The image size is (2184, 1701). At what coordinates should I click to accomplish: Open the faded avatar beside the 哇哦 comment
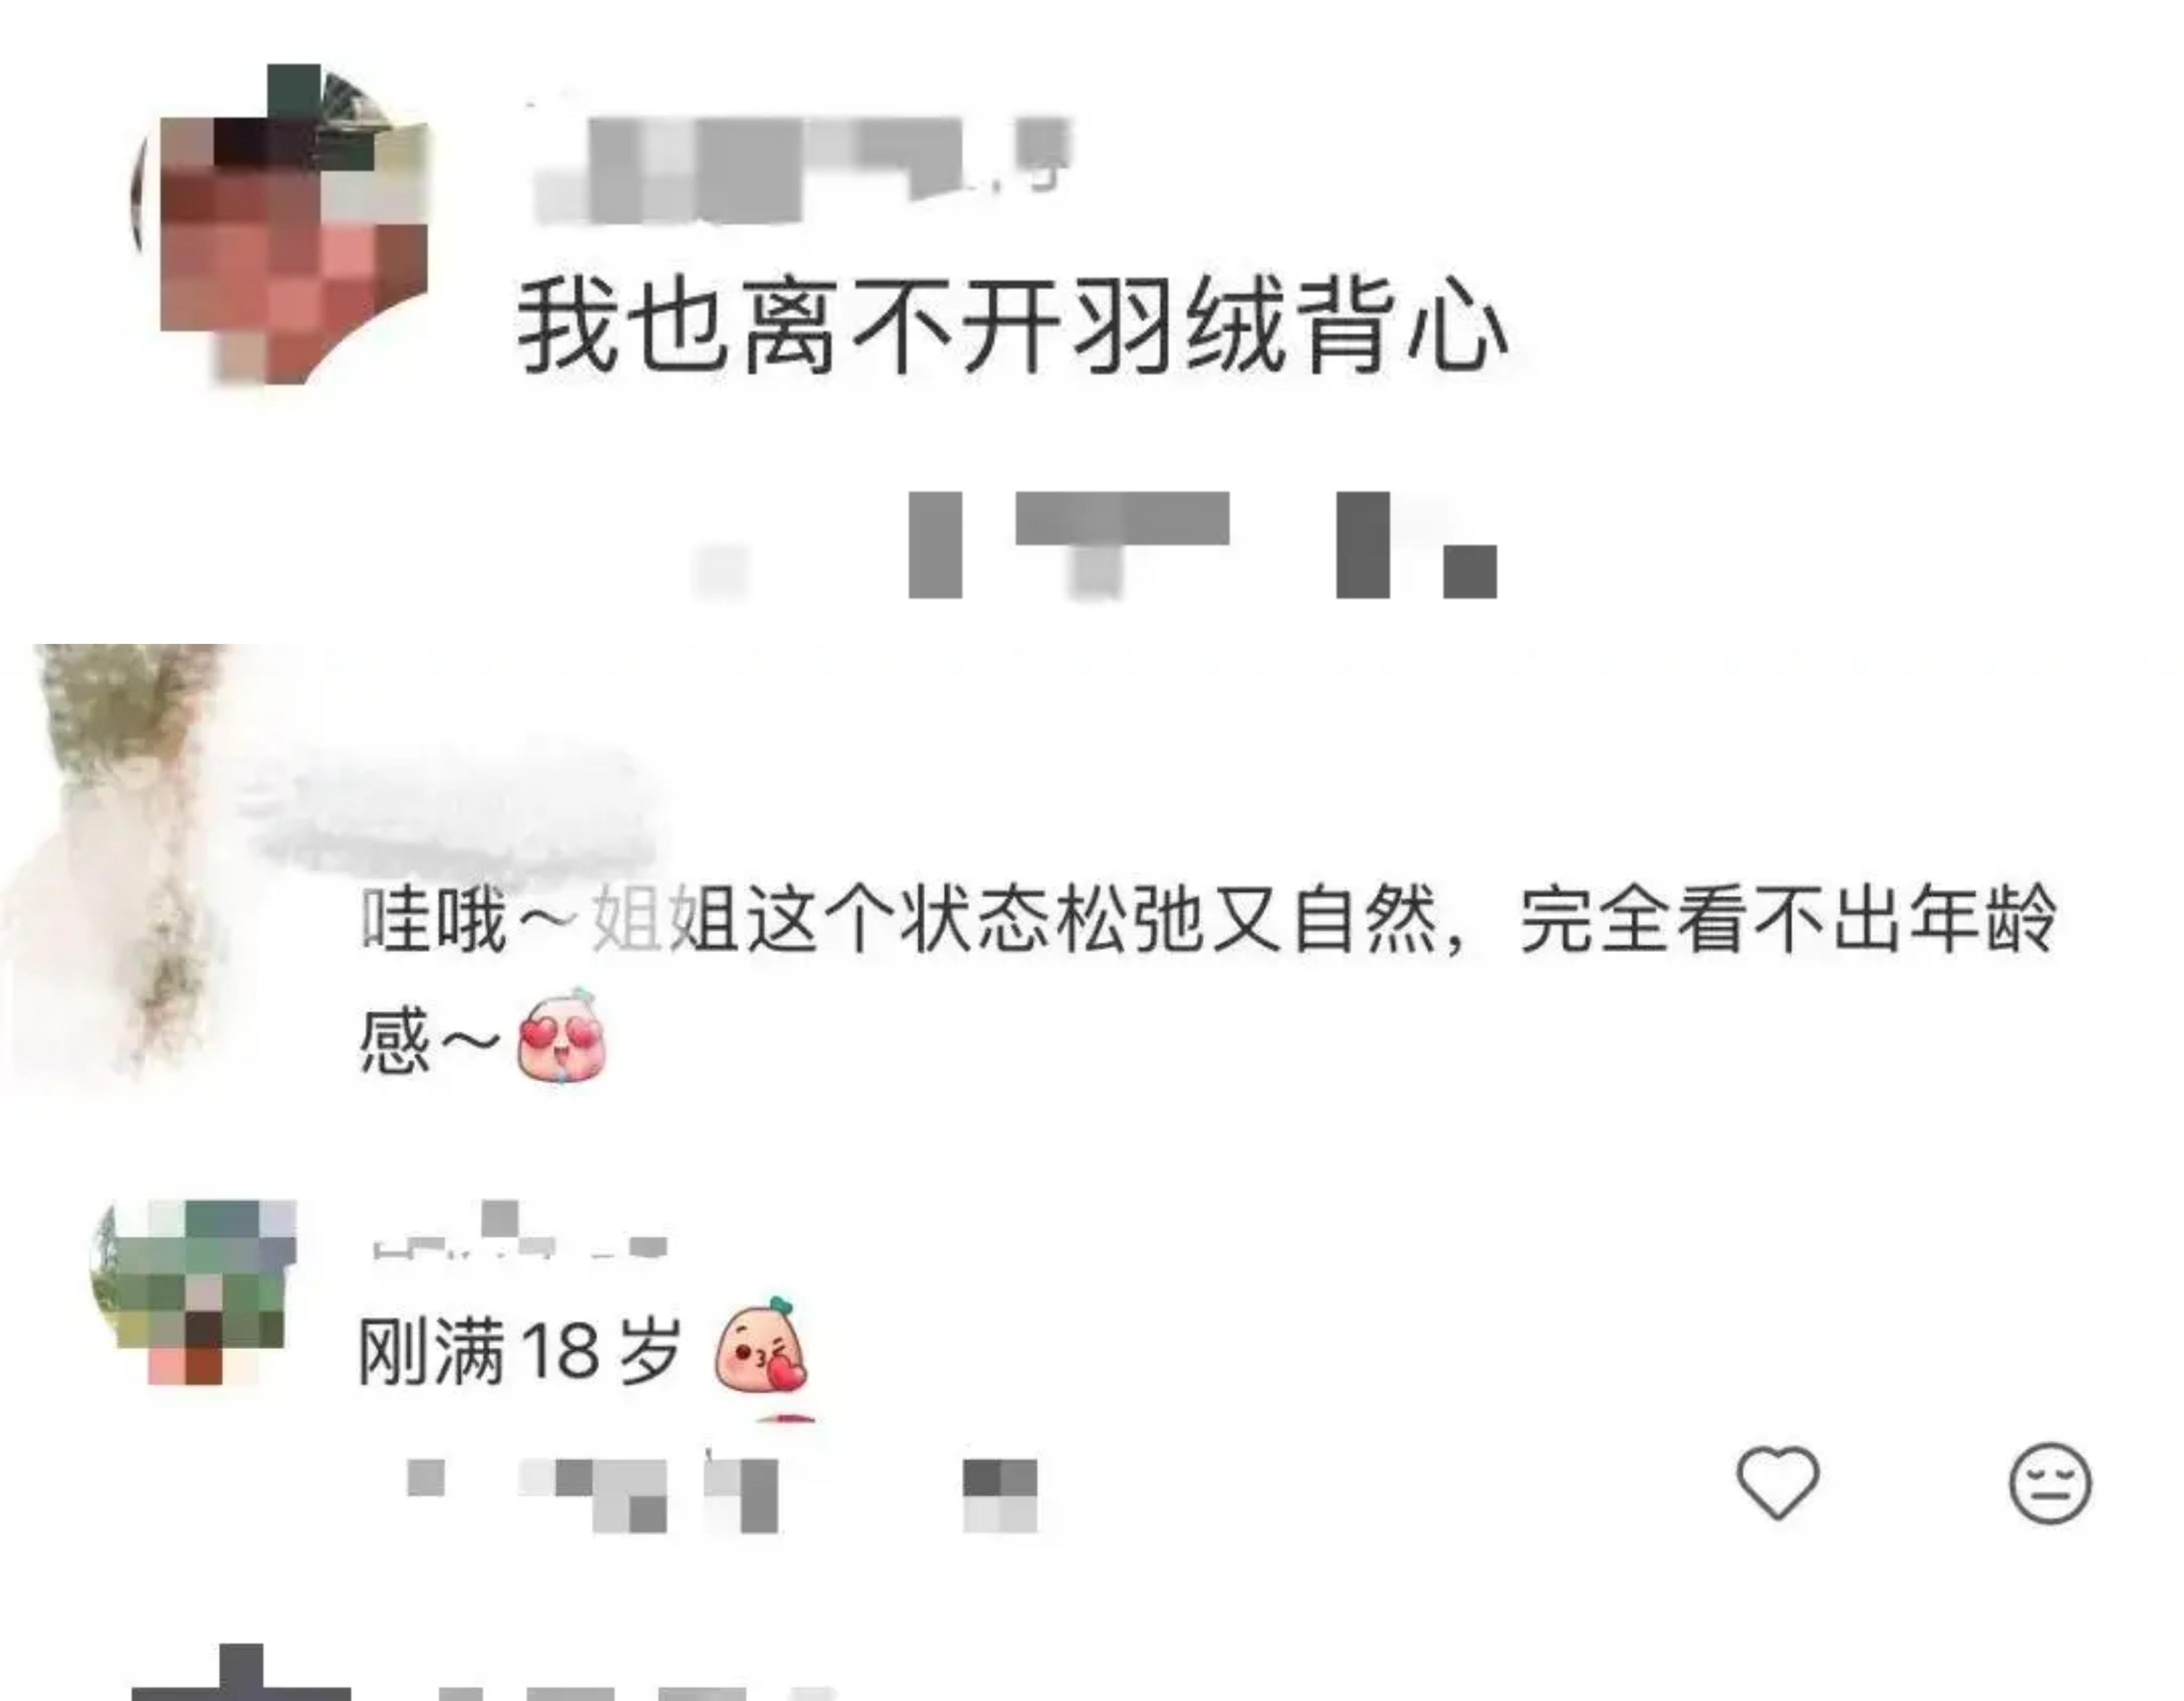click(x=120, y=860)
